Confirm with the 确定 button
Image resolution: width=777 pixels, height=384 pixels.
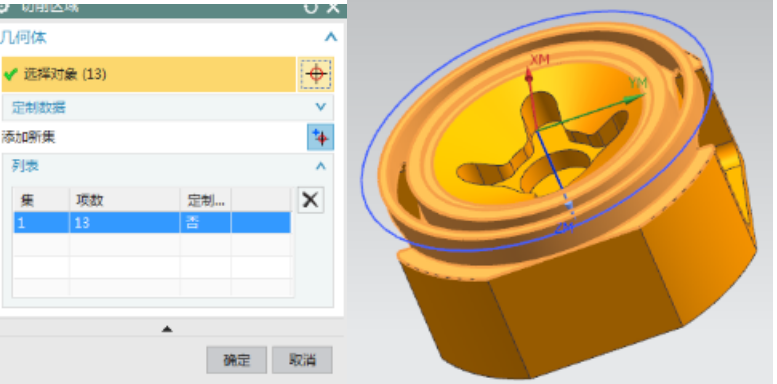(x=237, y=360)
